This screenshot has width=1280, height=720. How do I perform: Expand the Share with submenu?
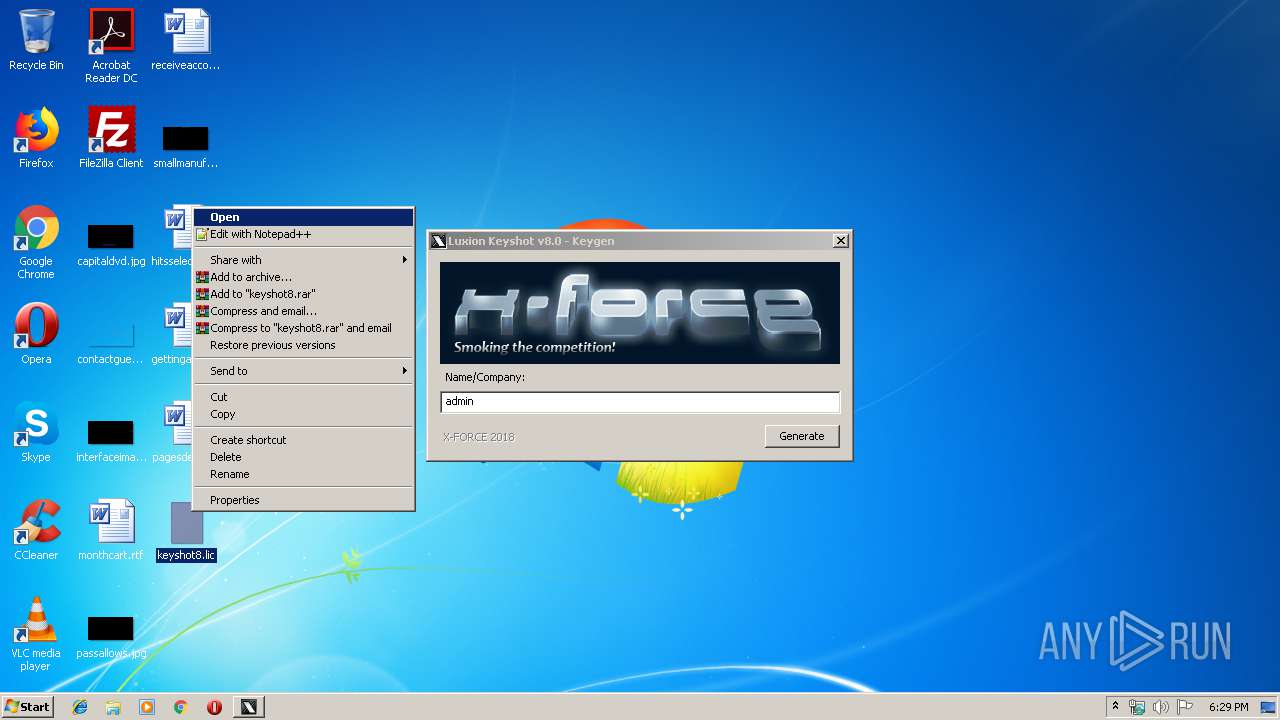coord(304,260)
